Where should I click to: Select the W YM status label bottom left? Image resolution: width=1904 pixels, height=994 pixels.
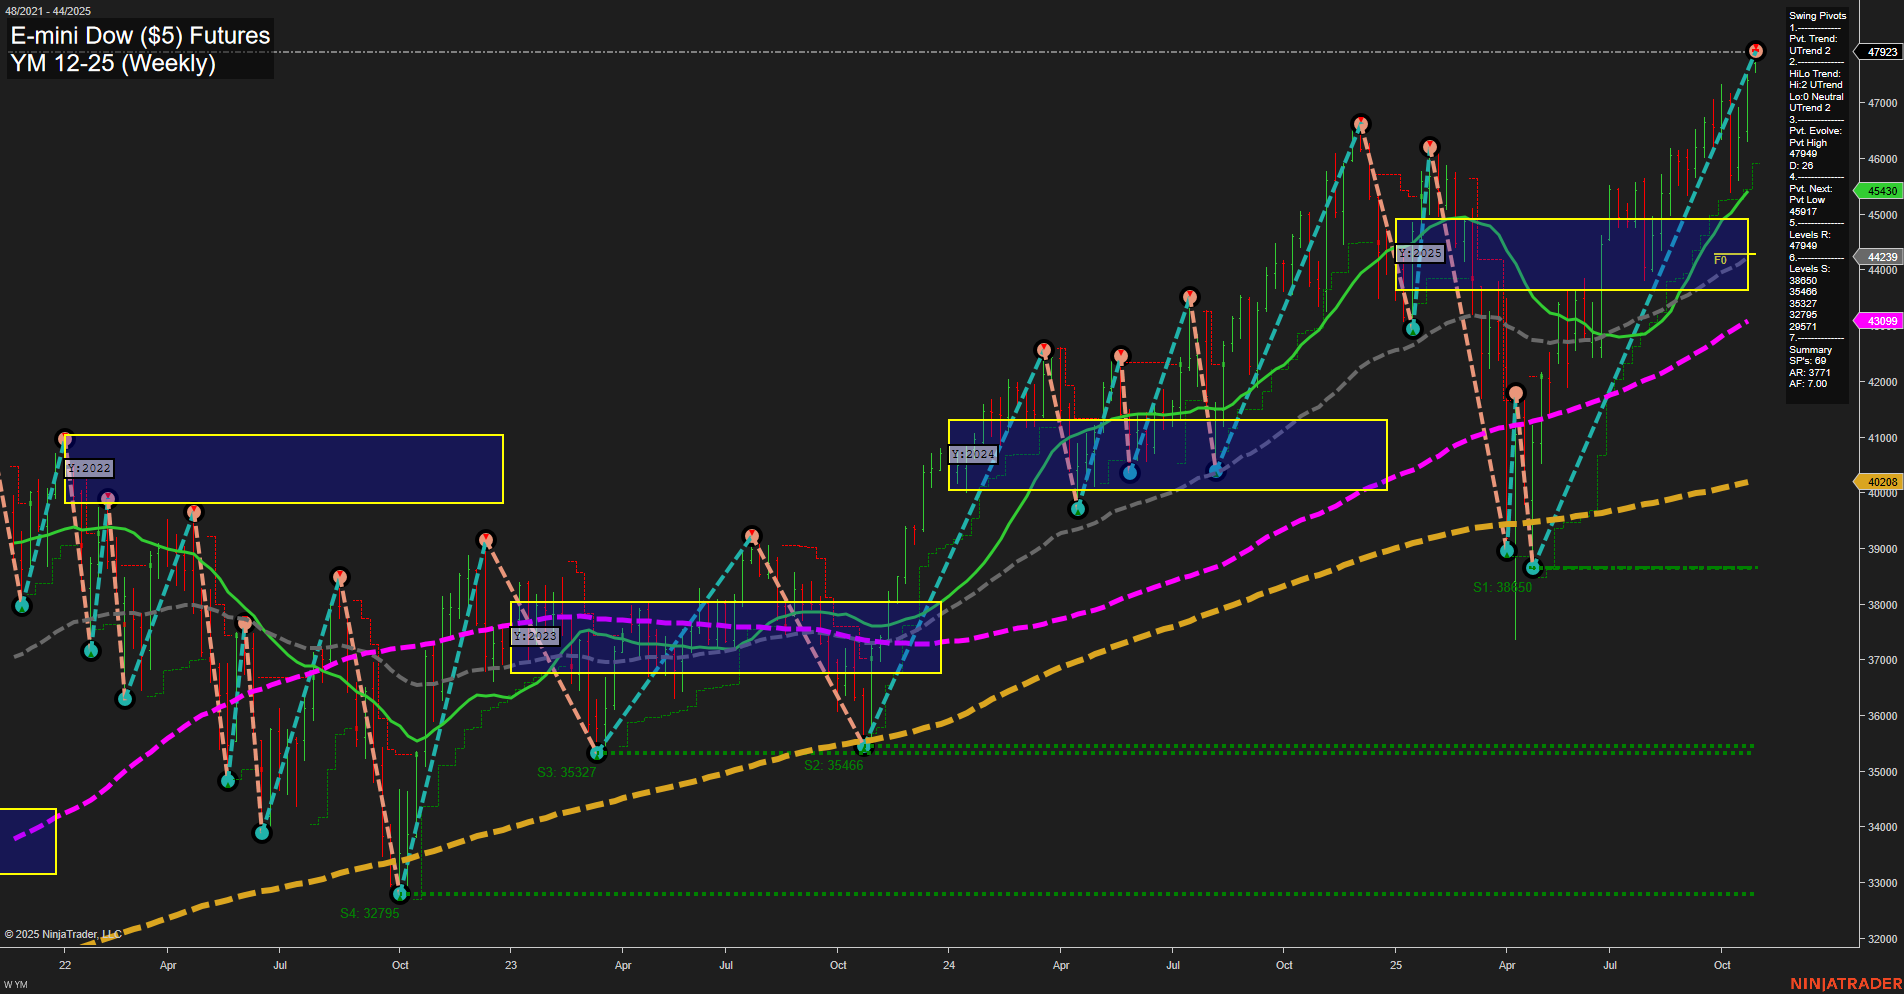pyautogui.click(x=17, y=984)
